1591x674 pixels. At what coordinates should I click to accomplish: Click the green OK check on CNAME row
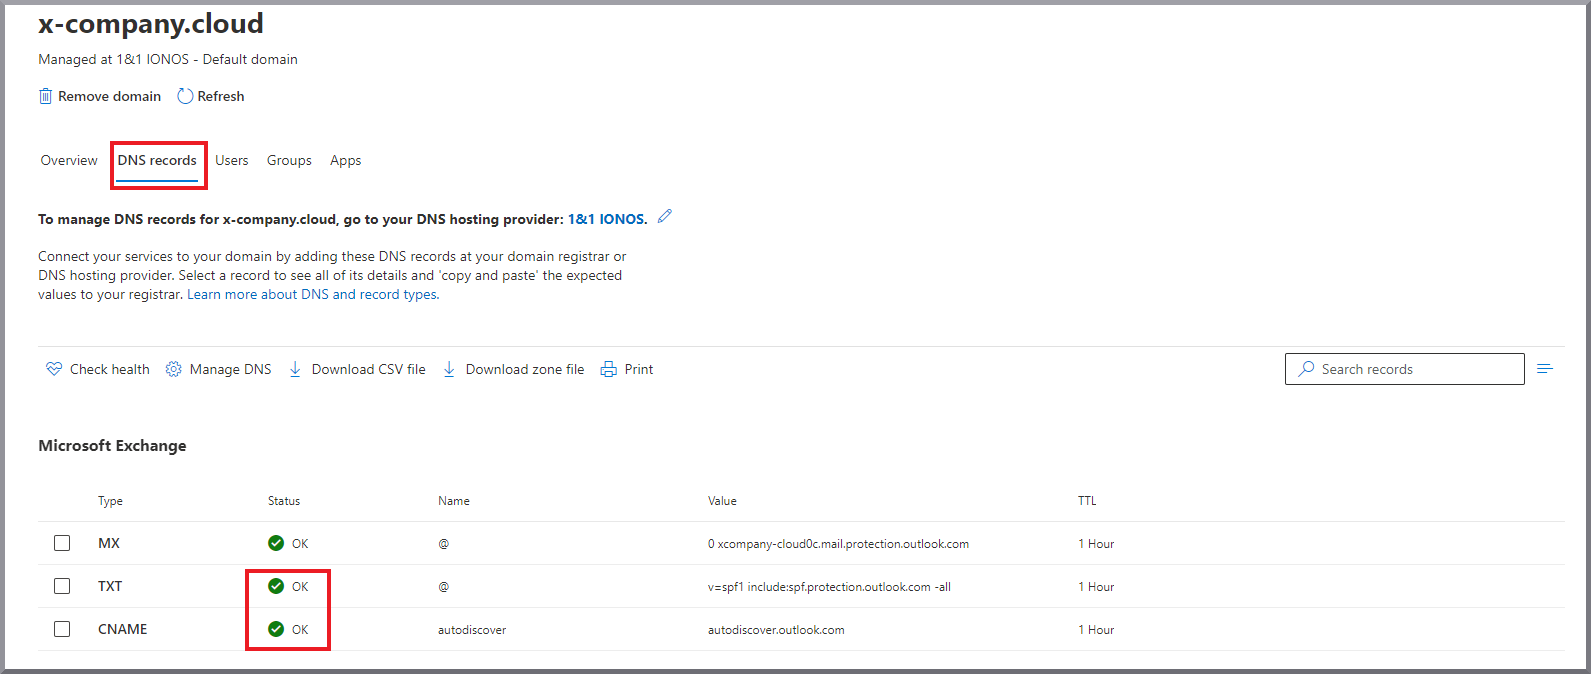pyautogui.click(x=276, y=629)
